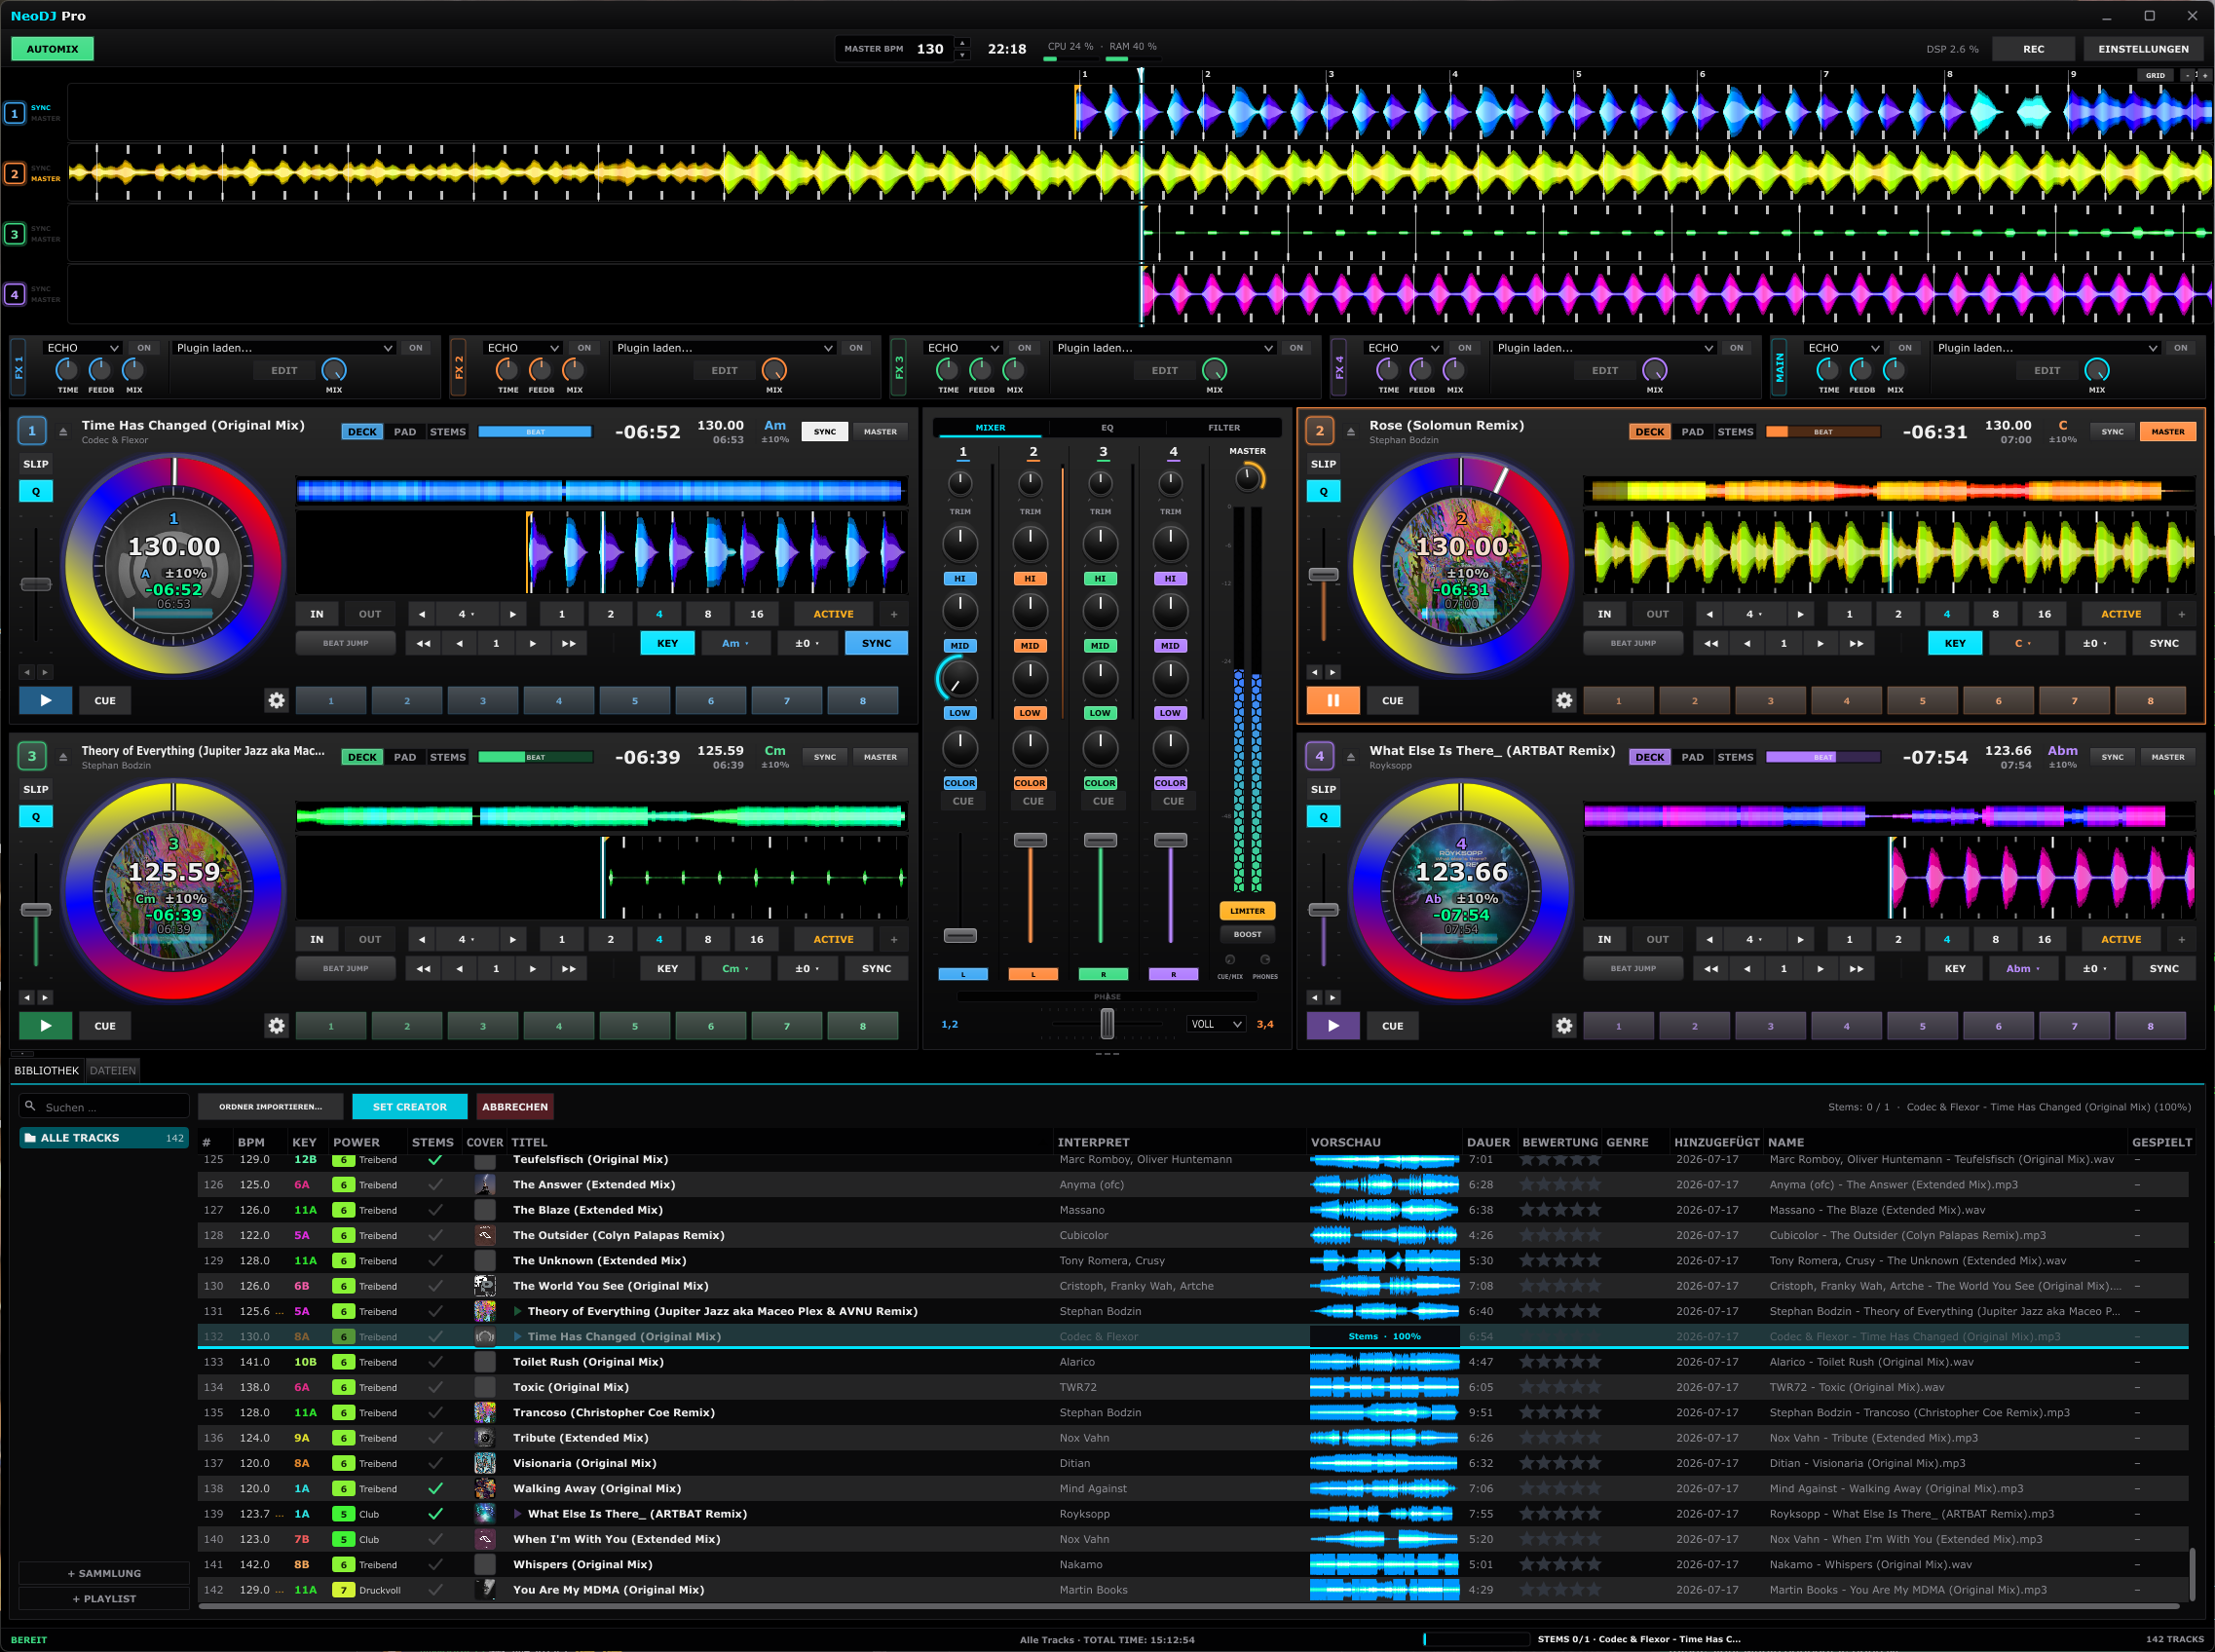The height and width of the screenshot is (1652, 2215).
Task: Switch to mixer FILTER tab
Action: (1224, 428)
